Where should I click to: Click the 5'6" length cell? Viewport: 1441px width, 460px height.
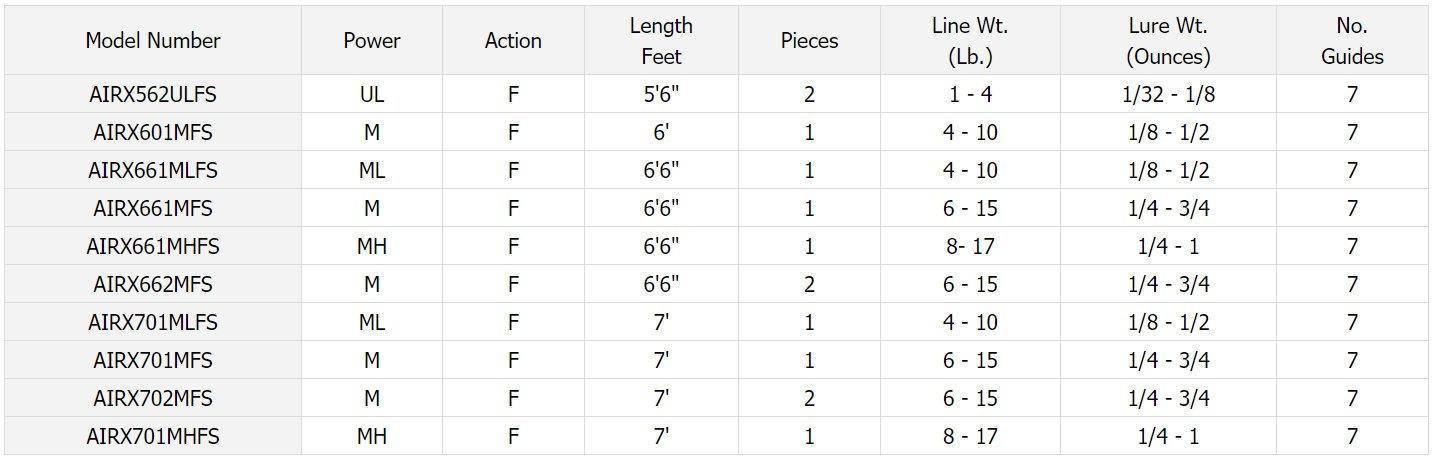click(x=661, y=95)
